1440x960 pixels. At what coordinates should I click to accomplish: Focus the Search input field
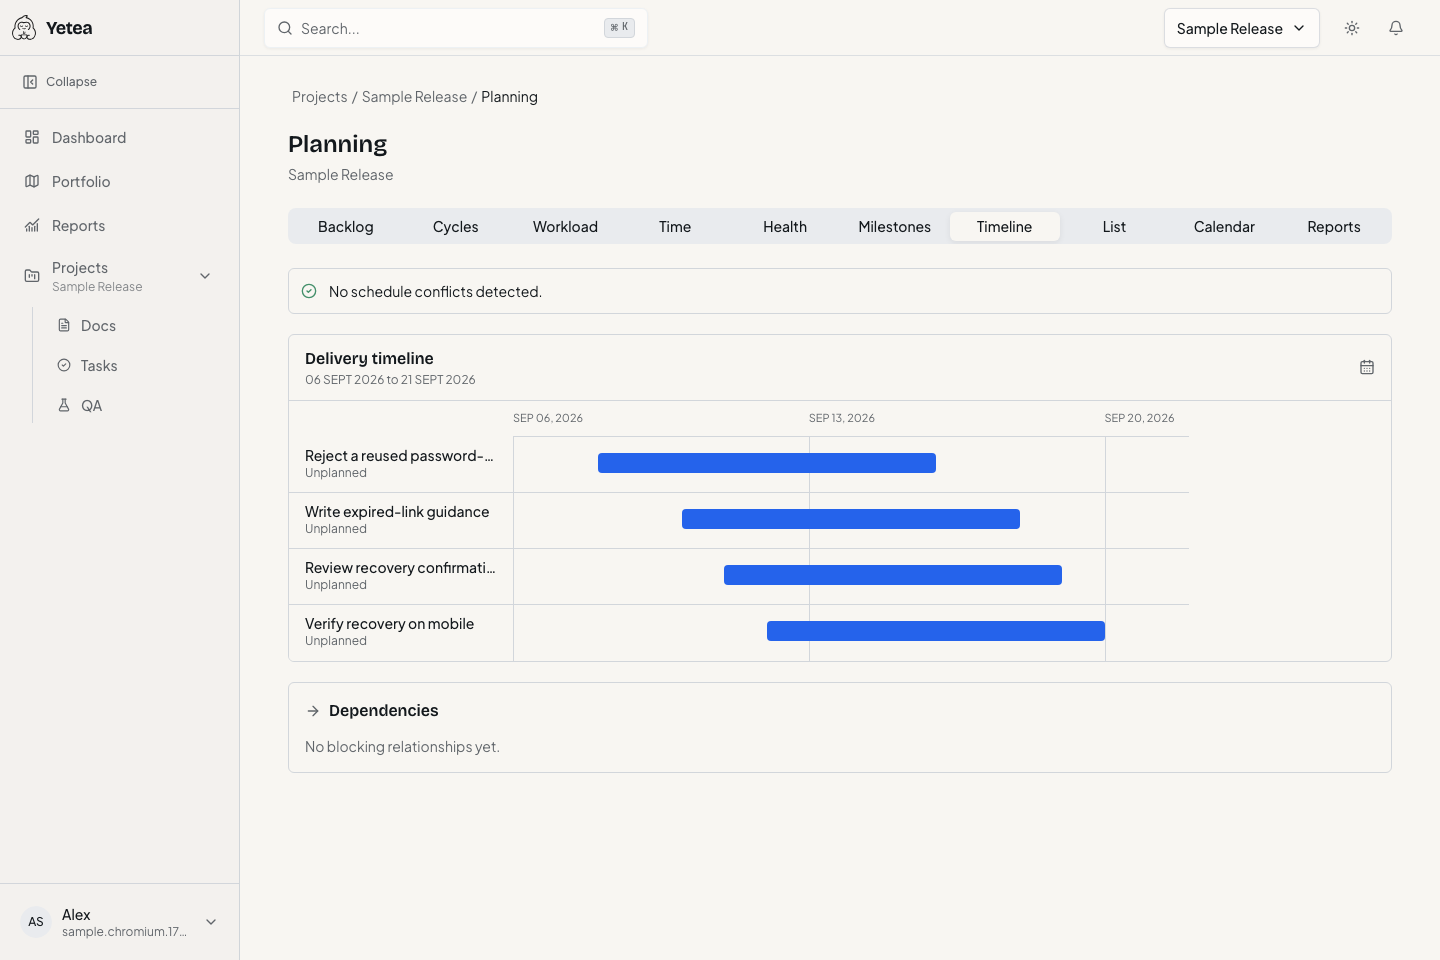(456, 29)
